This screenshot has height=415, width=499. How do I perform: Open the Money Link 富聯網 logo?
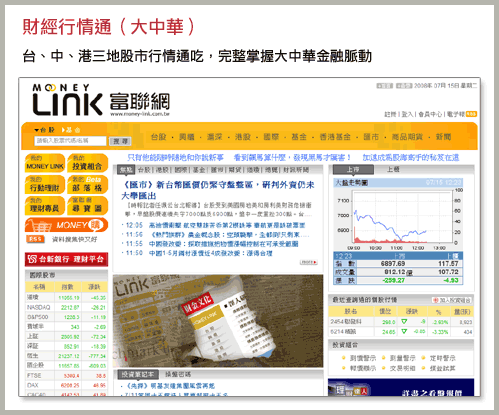pos(101,100)
